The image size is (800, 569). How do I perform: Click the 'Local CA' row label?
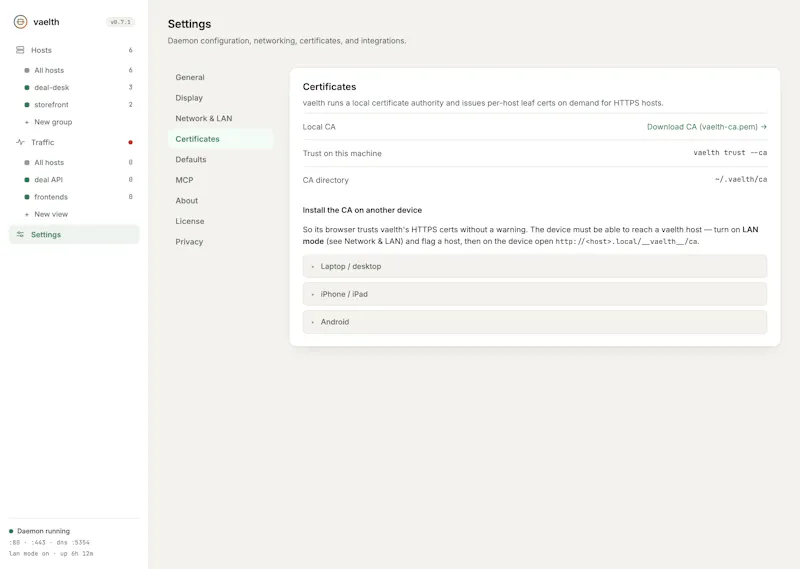[x=319, y=127]
